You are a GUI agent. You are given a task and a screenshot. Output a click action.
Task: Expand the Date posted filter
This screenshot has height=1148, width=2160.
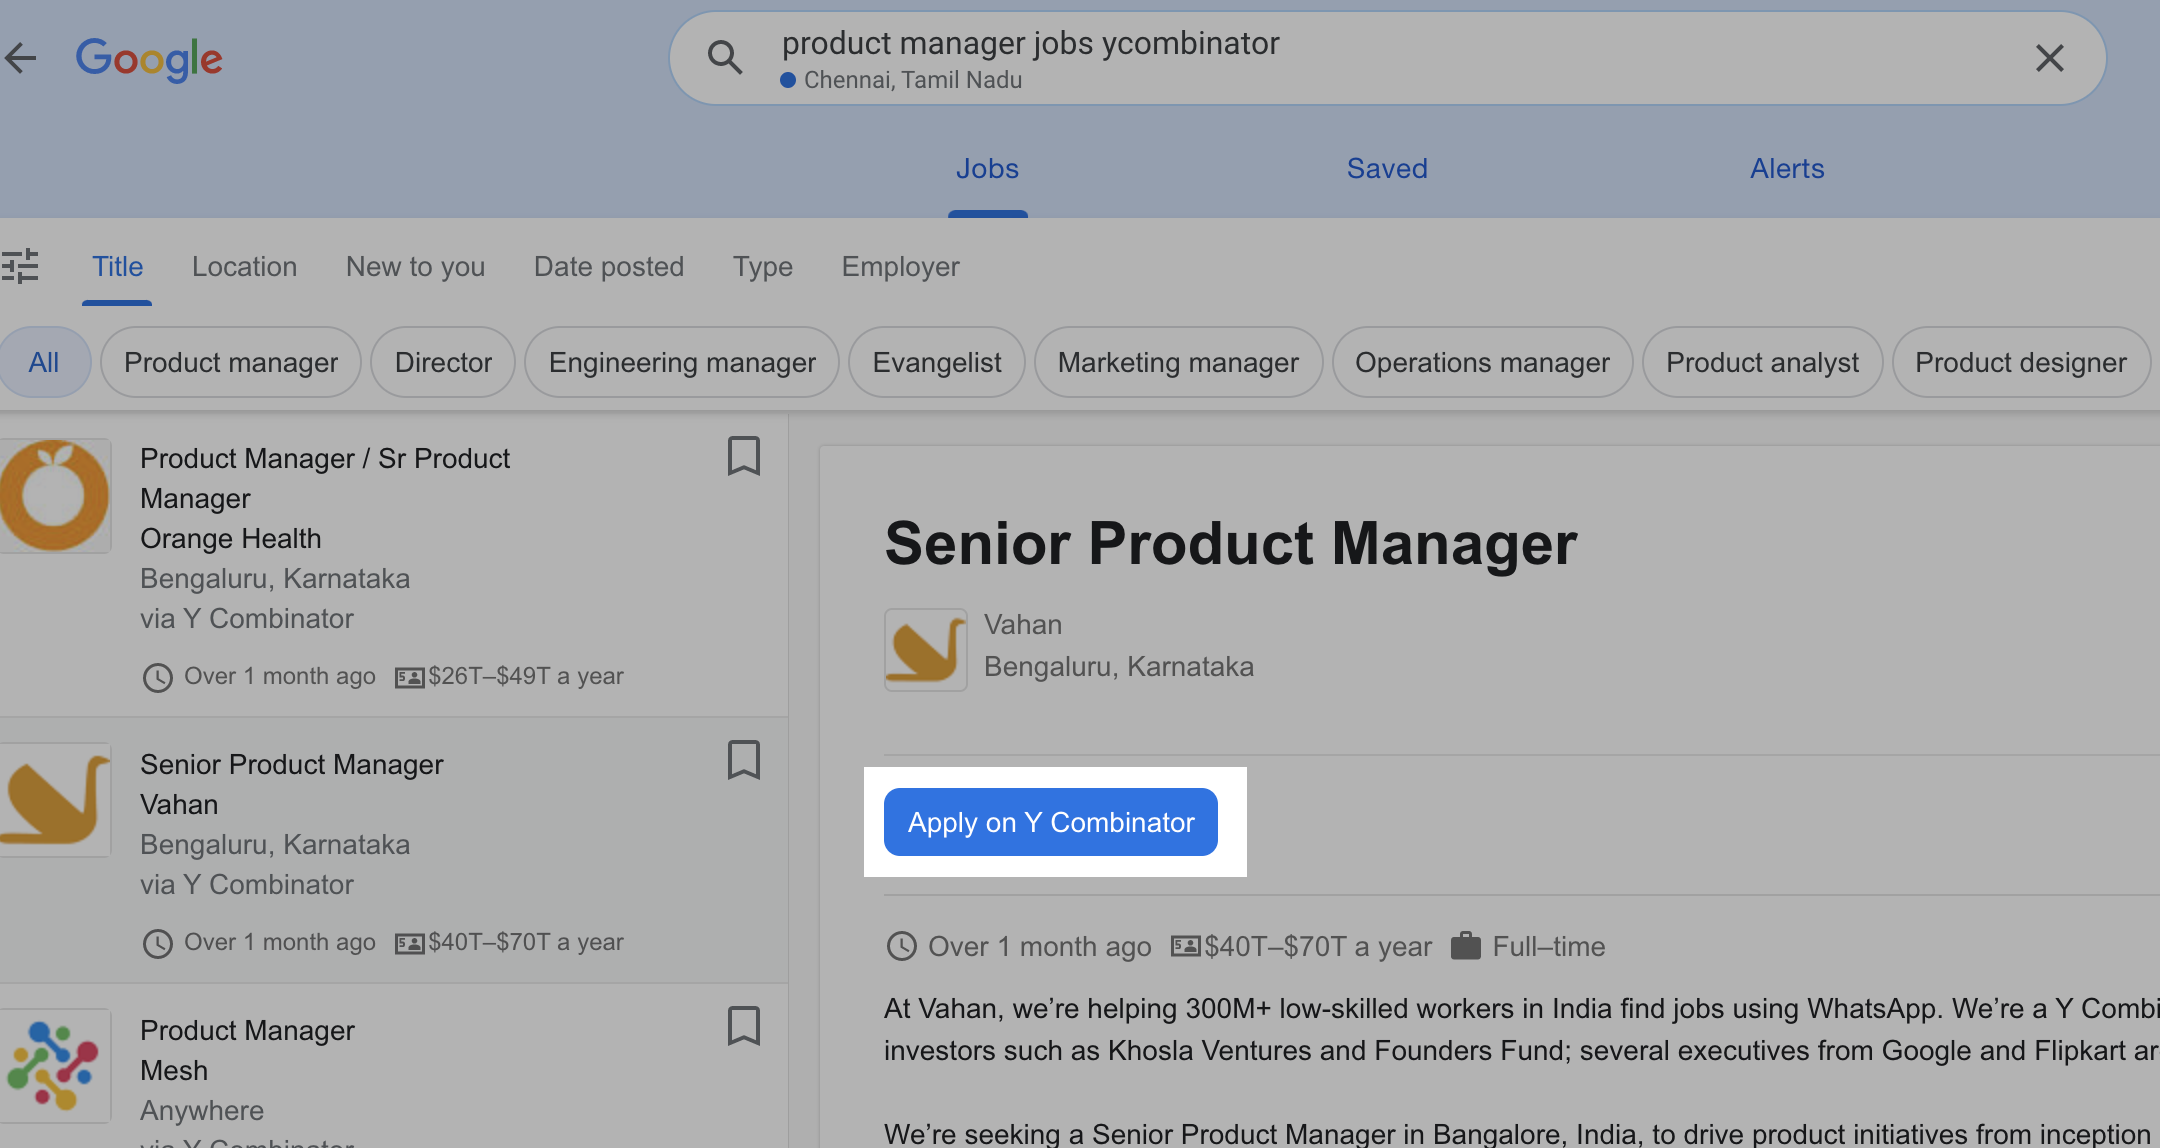609,267
